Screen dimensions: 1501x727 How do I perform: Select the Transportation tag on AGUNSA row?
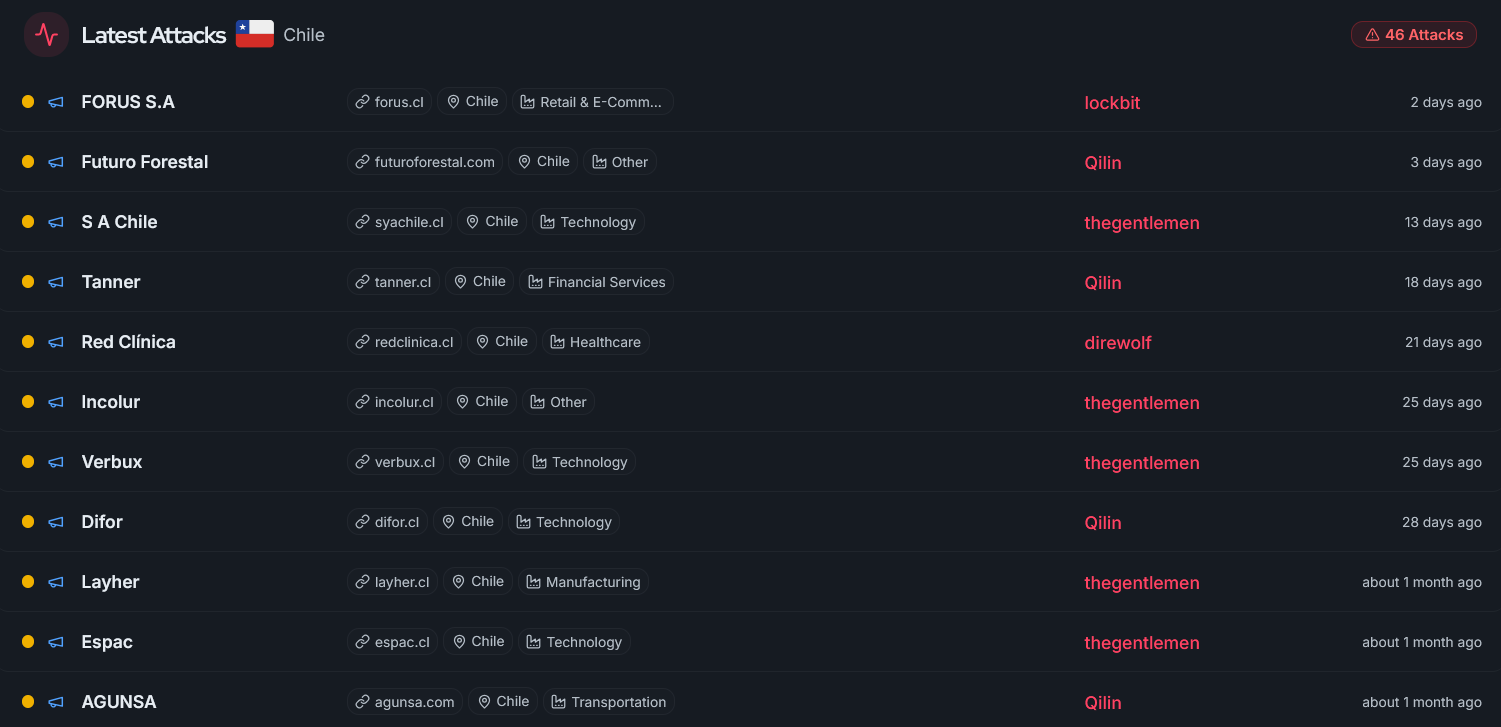[x=609, y=702]
